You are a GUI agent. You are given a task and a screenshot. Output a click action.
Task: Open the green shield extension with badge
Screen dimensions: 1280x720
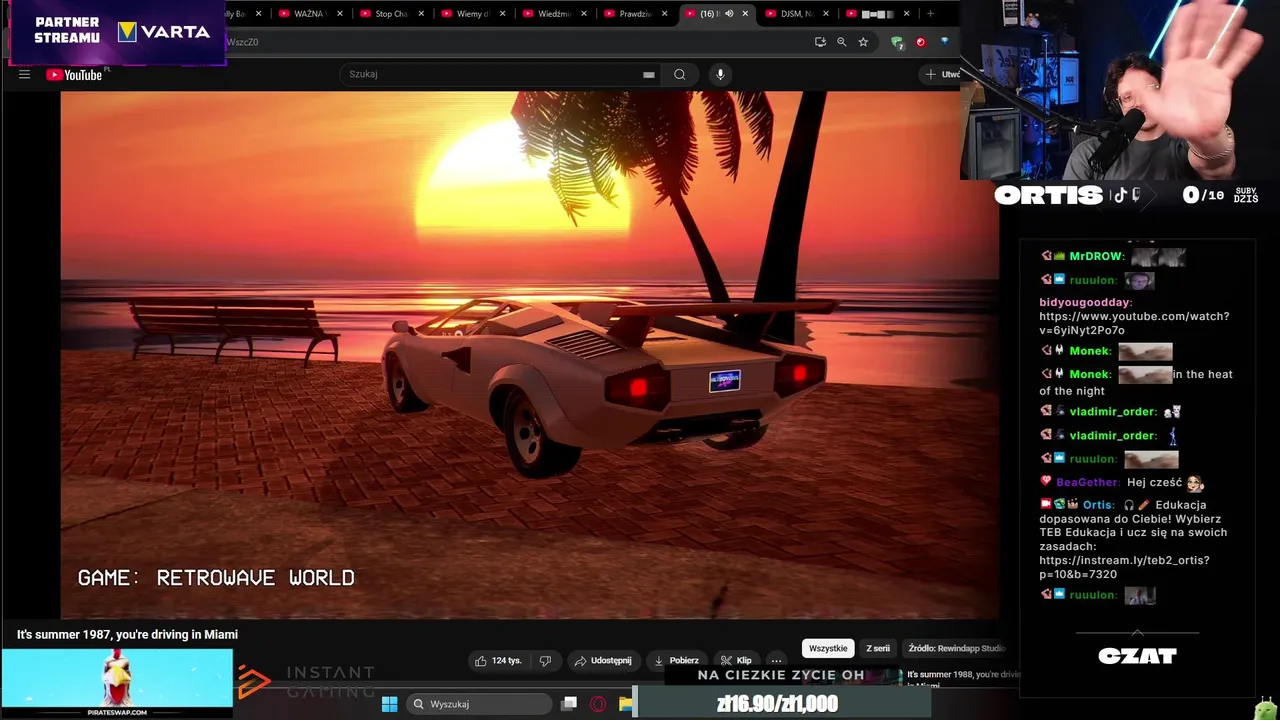point(897,42)
